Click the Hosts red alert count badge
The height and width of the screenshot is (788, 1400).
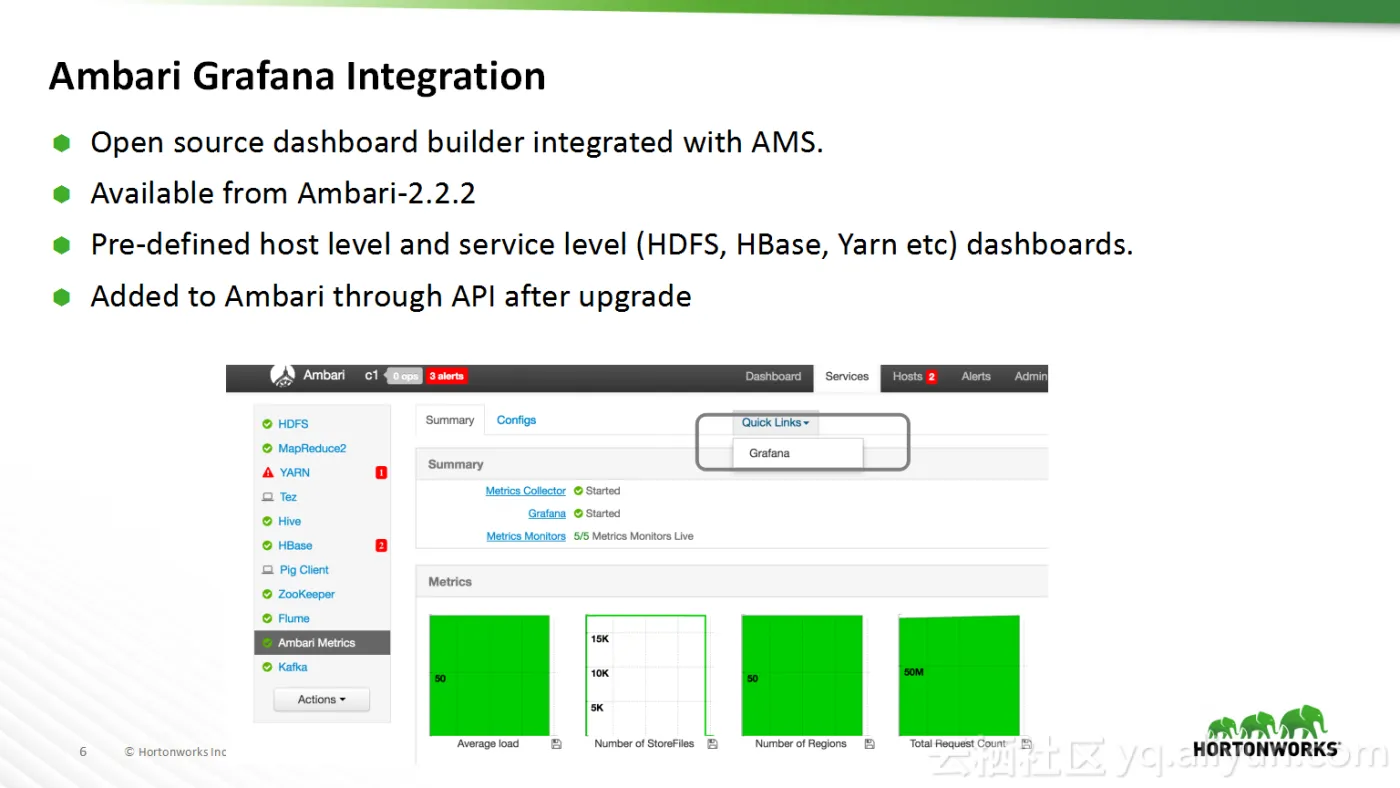pyautogui.click(x=932, y=377)
